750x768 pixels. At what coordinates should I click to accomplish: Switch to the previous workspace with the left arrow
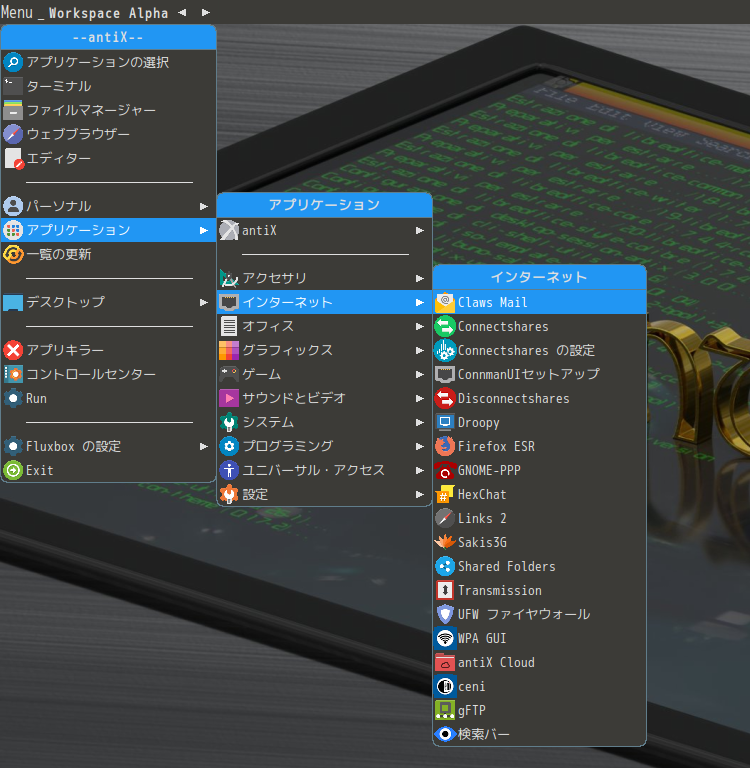[182, 12]
